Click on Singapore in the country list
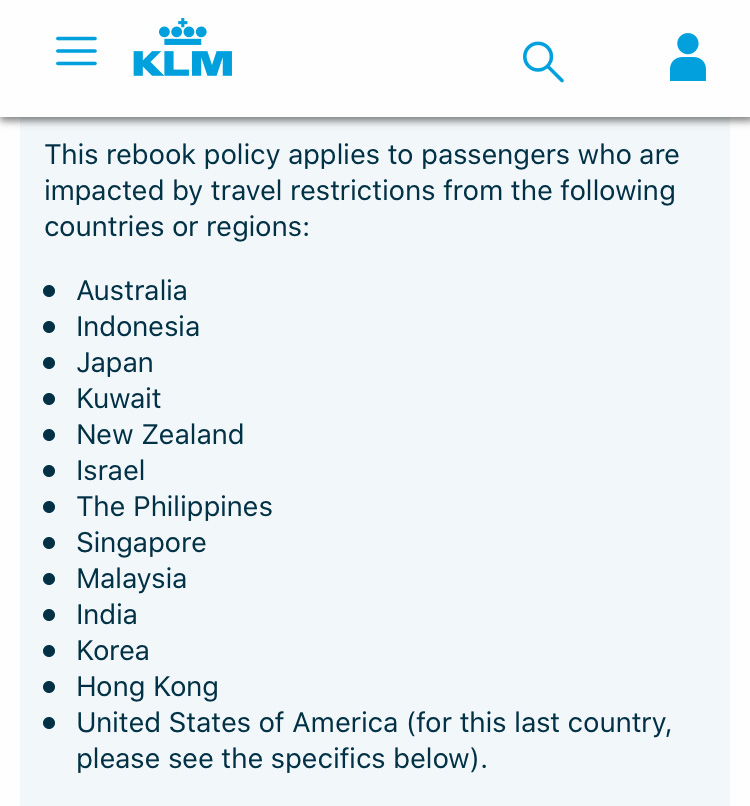Screen dimensions: 750x806 [141, 543]
